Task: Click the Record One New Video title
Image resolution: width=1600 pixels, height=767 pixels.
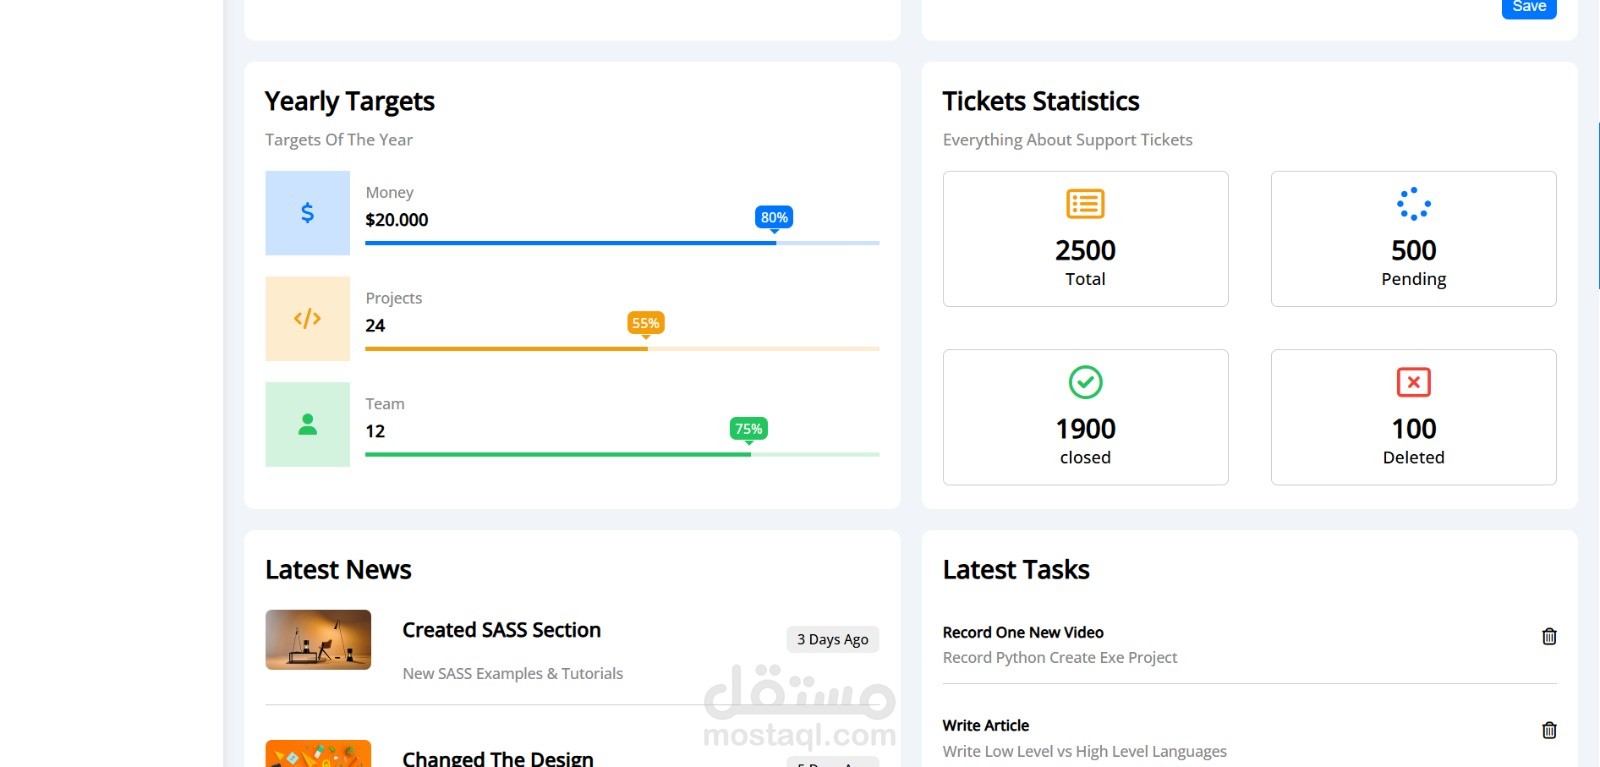Action: [x=1023, y=632]
